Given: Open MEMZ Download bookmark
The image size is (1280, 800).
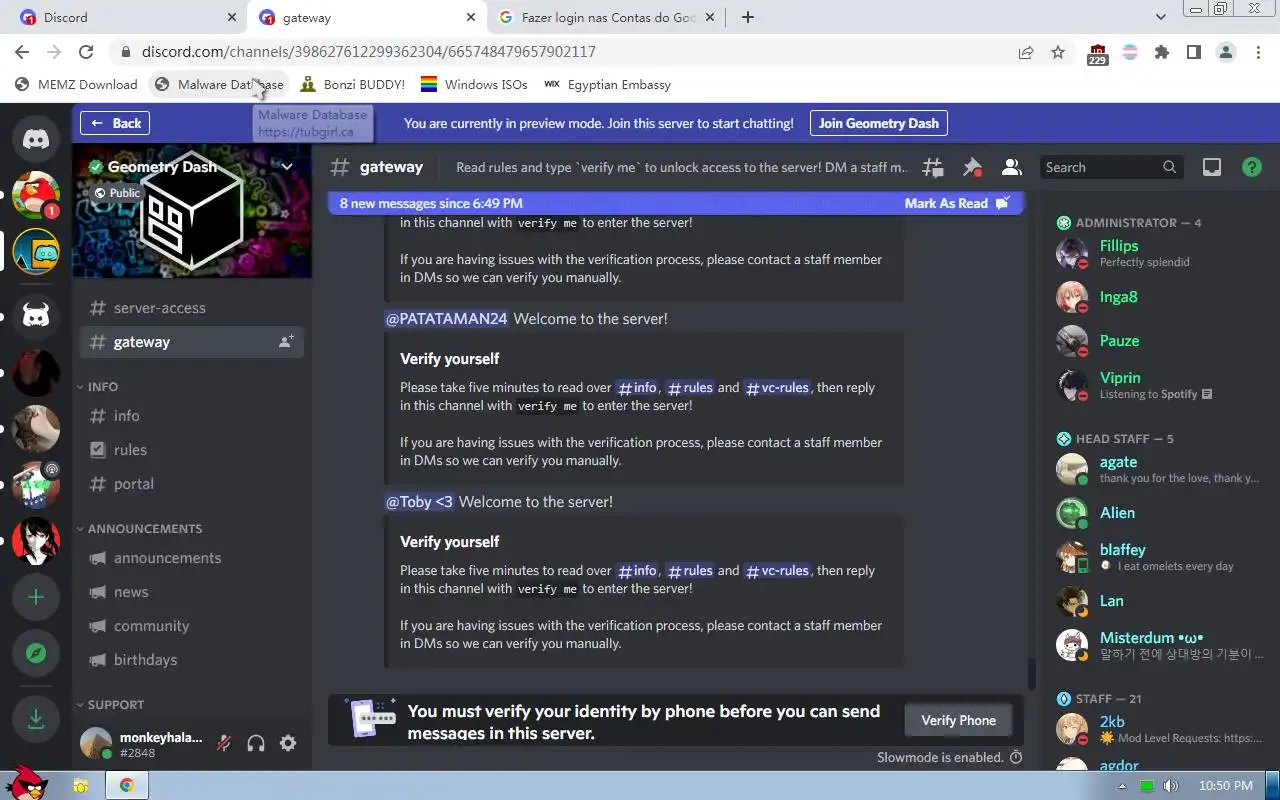Looking at the screenshot, I should tap(77, 85).
